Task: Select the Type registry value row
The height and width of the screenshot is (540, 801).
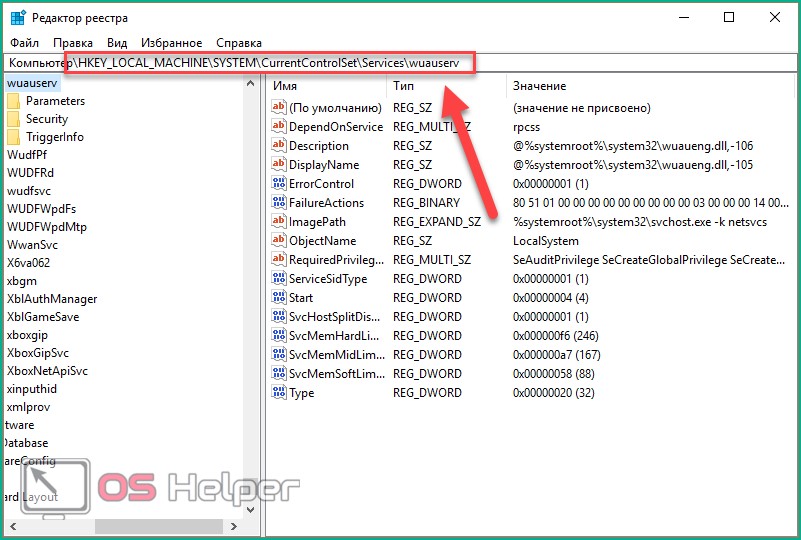Action: (x=301, y=393)
